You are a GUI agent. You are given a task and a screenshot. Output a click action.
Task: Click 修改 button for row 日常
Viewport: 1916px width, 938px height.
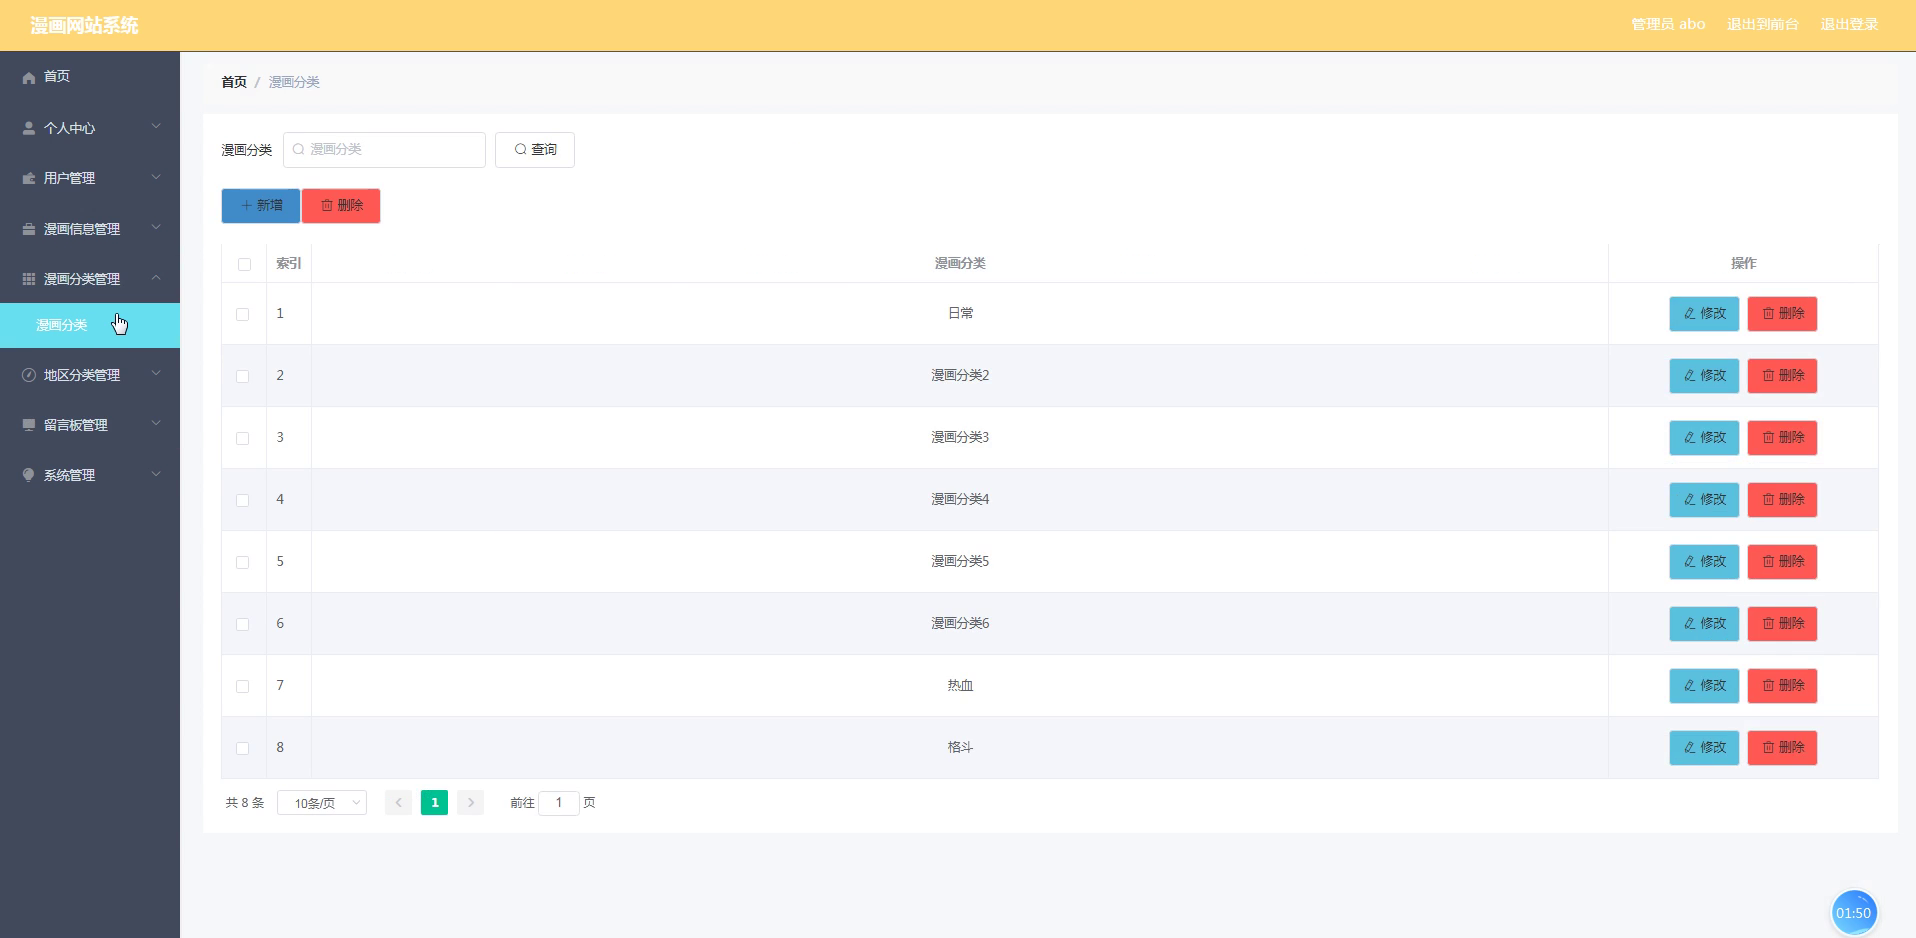pyautogui.click(x=1704, y=314)
